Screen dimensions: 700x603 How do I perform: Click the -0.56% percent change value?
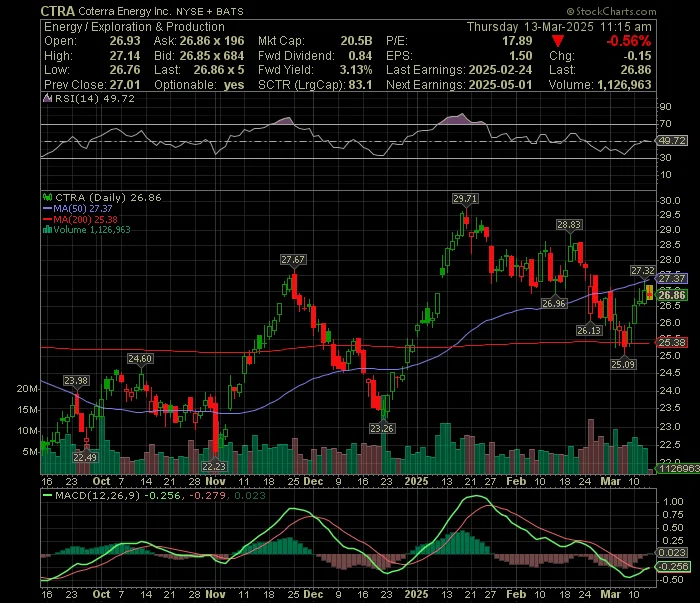[x=629, y=42]
